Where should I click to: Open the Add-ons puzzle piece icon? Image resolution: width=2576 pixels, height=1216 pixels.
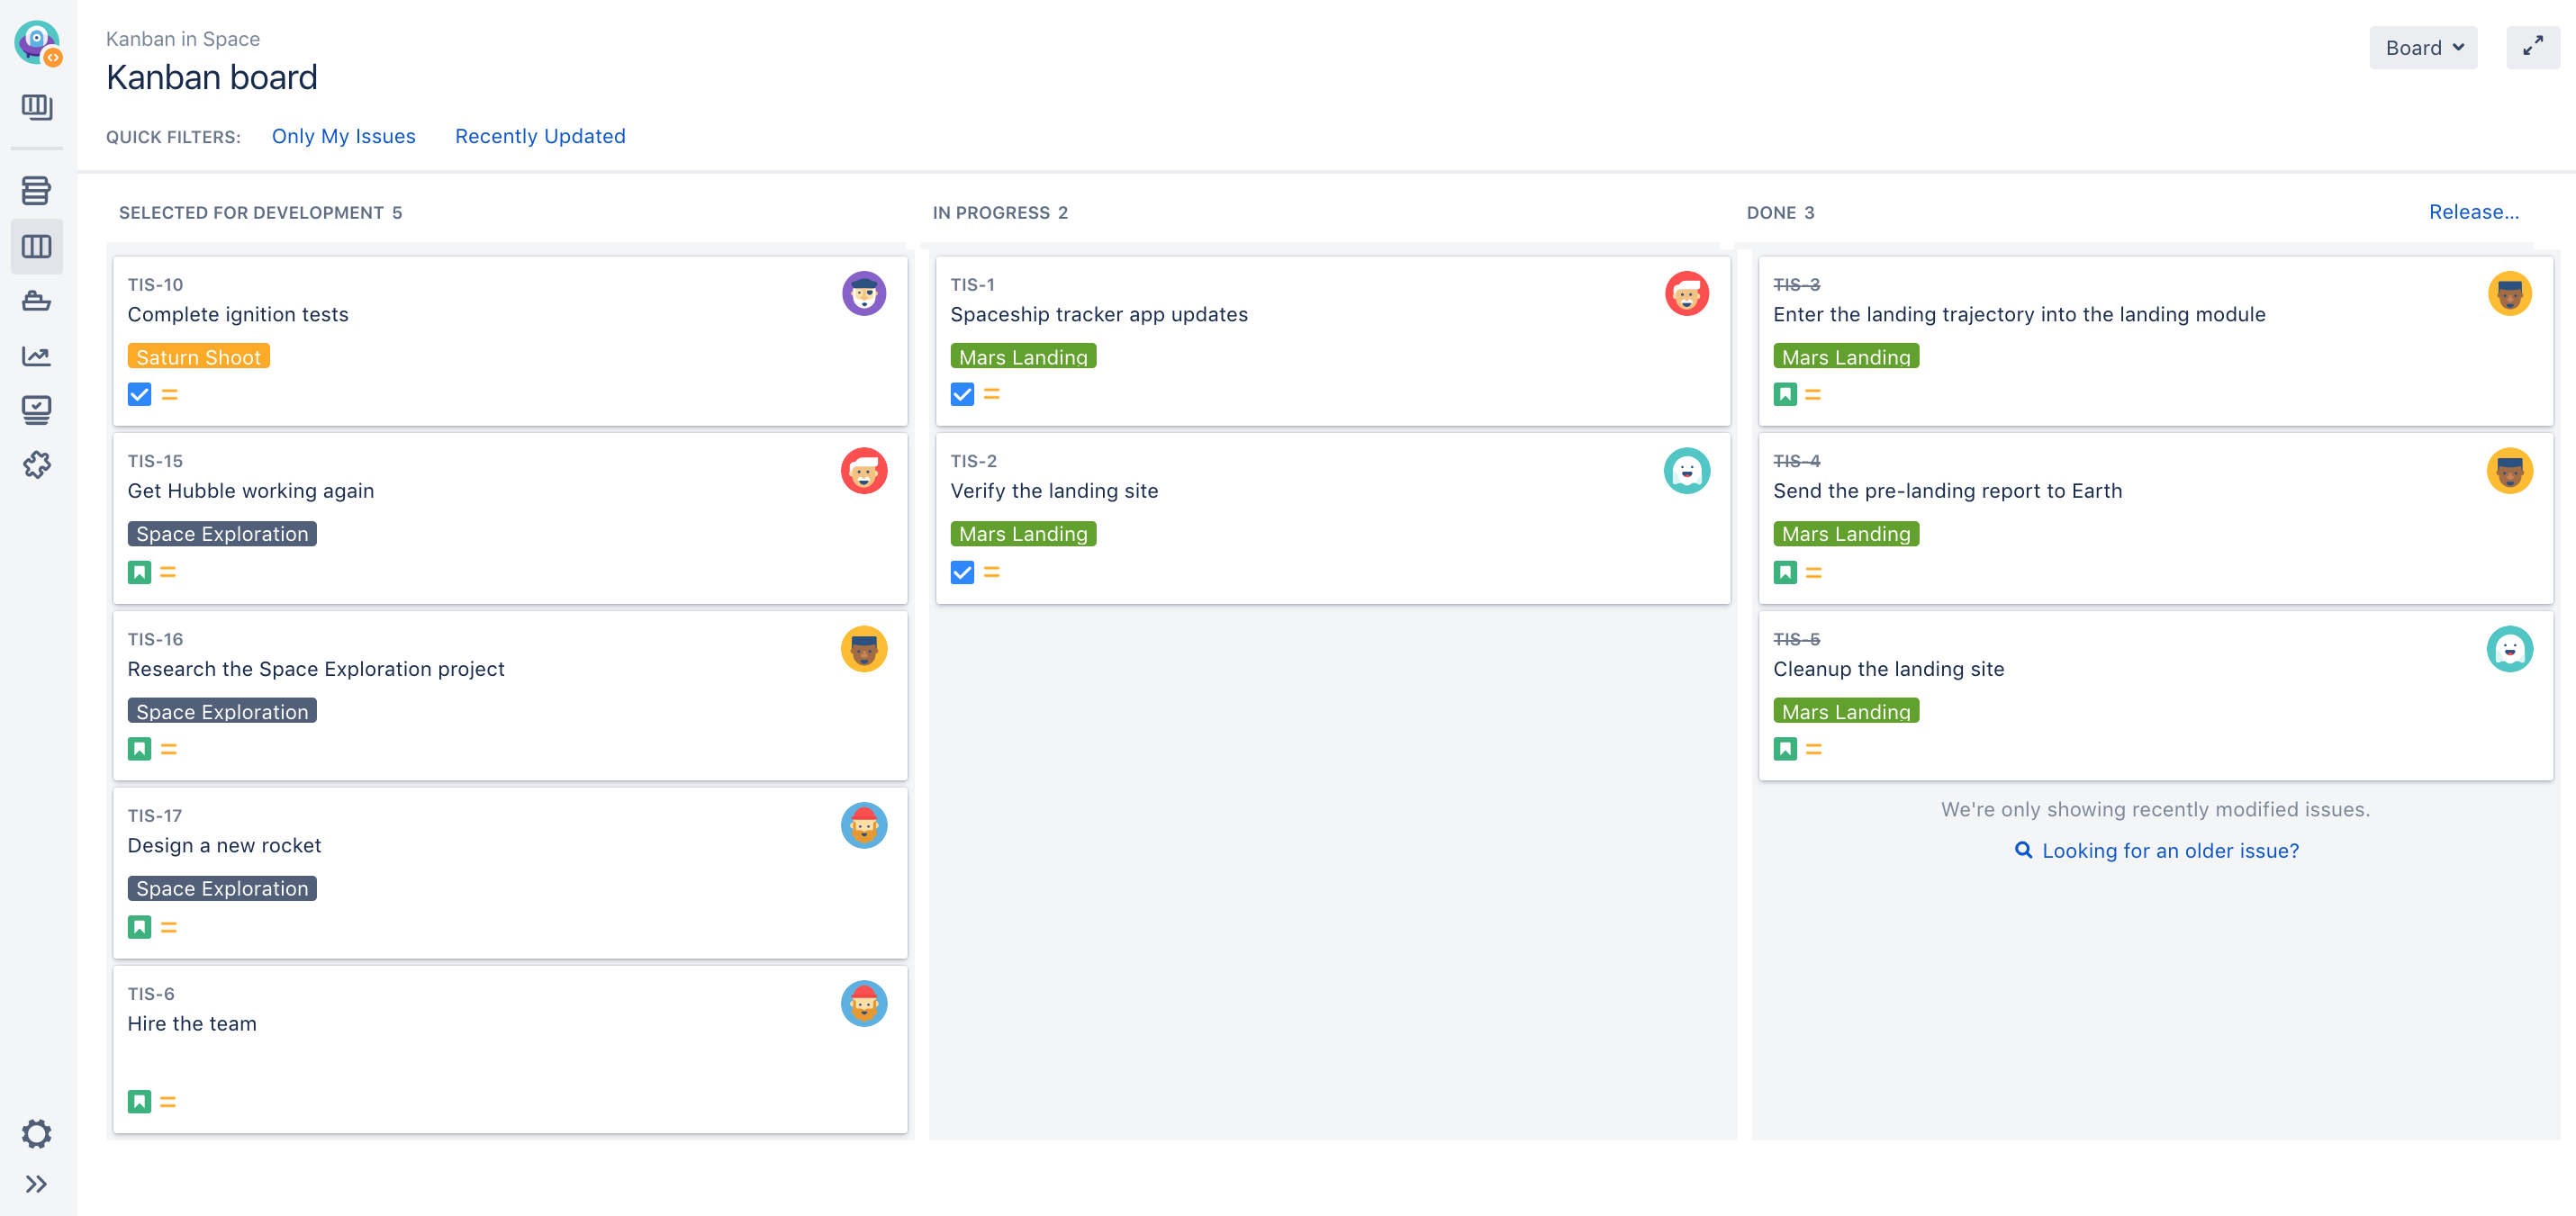pos(36,464)
